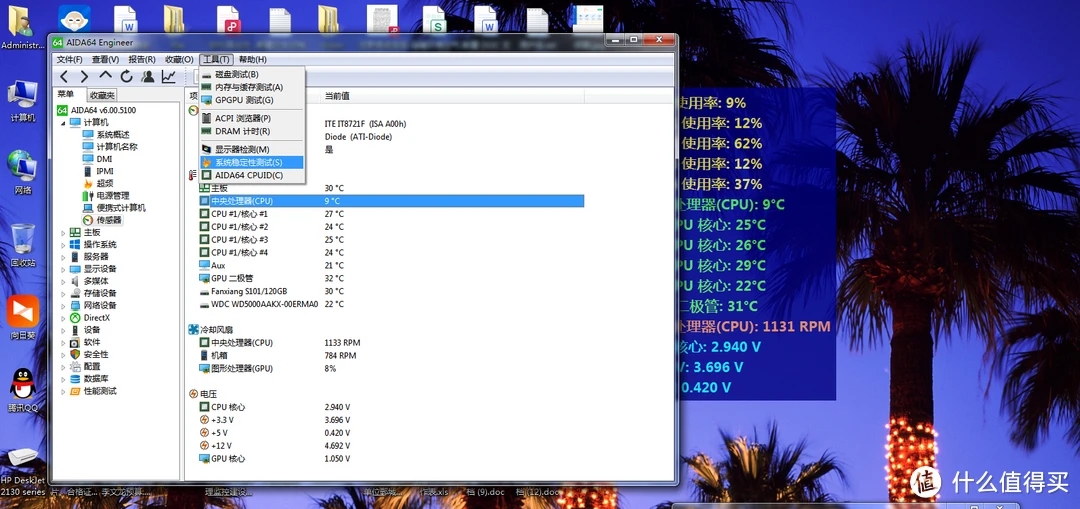The image size is (1080, 509).
Task: Open the 收藏(O) menu
Action: tap(179, 60)
